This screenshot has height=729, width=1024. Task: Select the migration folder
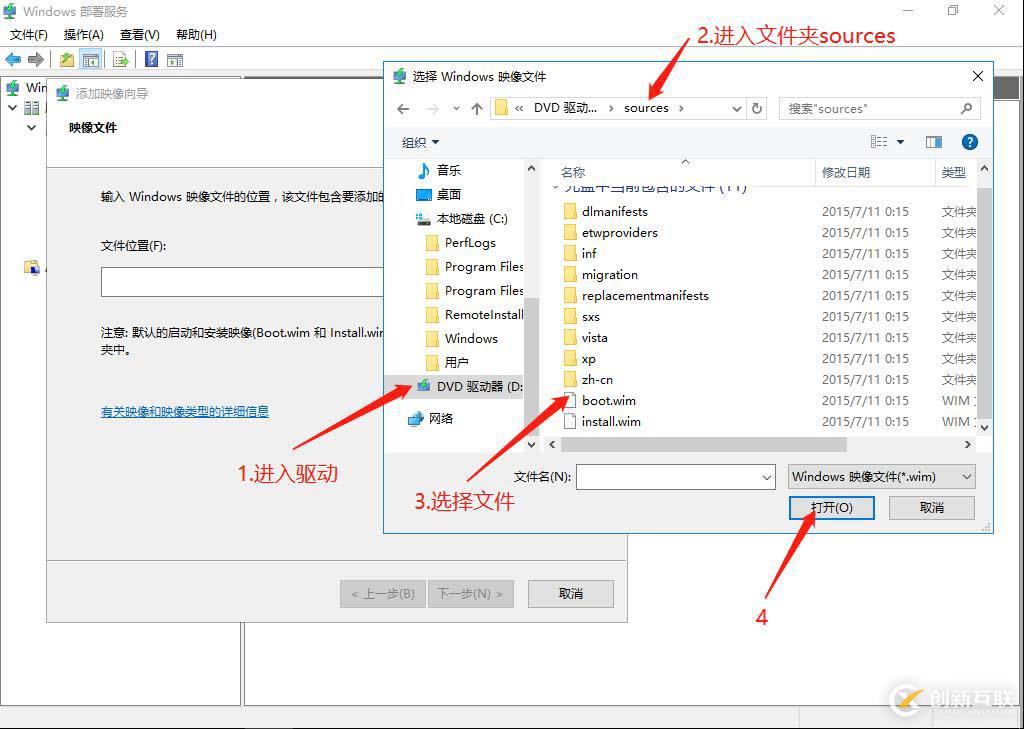601,275
